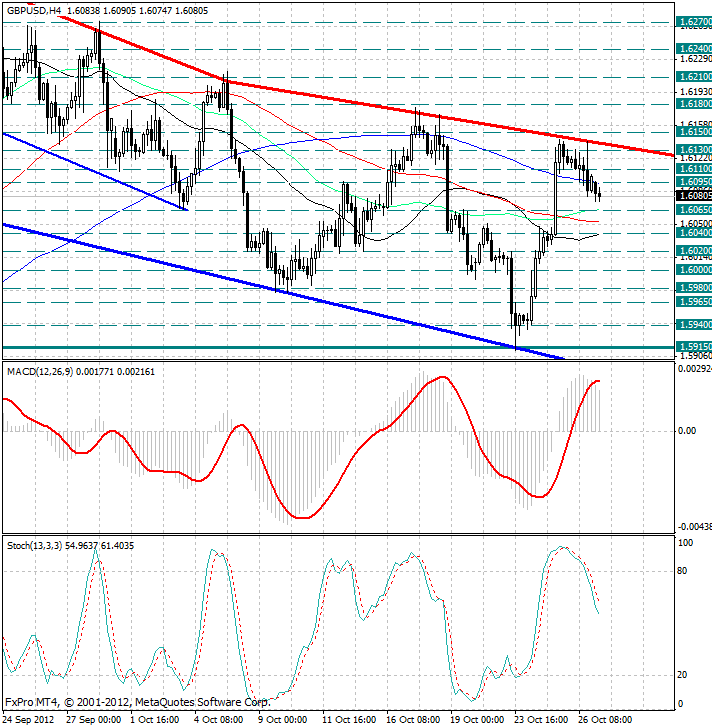Select the 1.6020 price level label

pyautogui.click(x=694, y=251)
